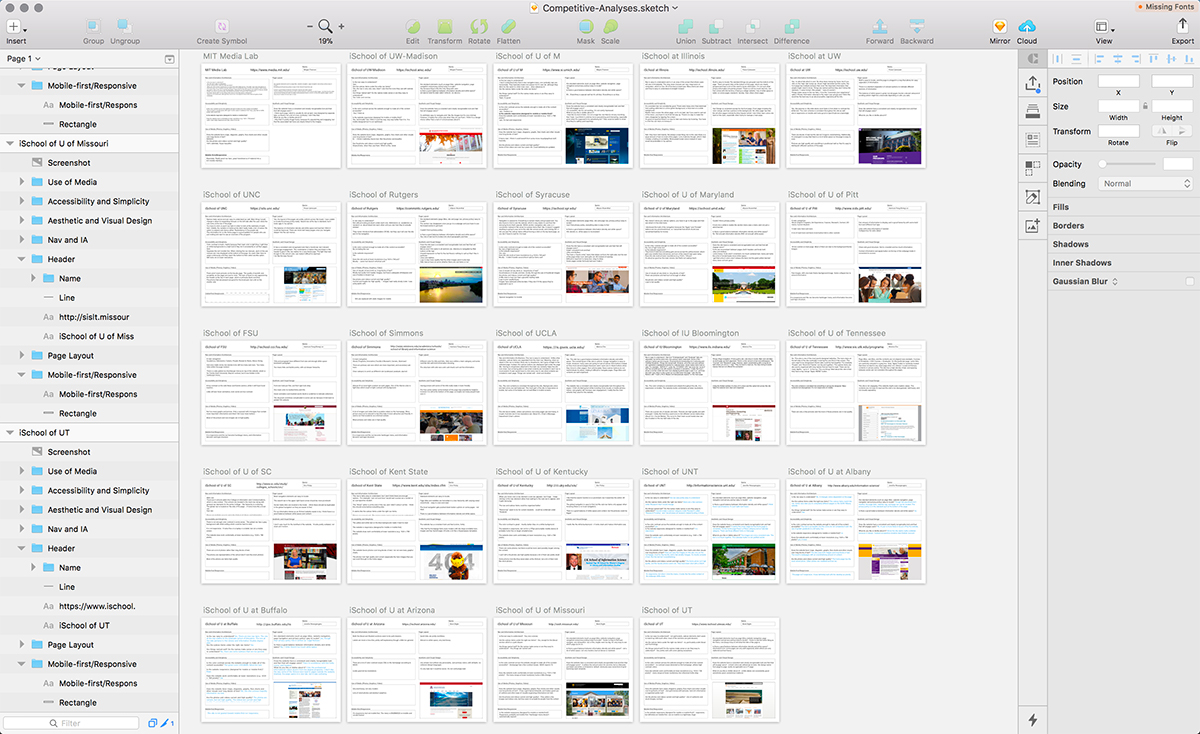
Task: Collapse the iSchool of U of Missouri artboard
Action: [10, 143]
